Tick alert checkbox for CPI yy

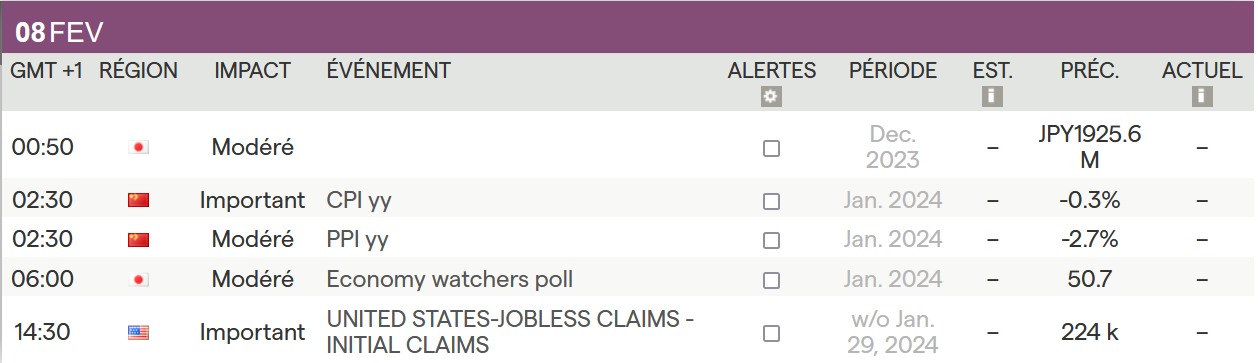(771, 201)
